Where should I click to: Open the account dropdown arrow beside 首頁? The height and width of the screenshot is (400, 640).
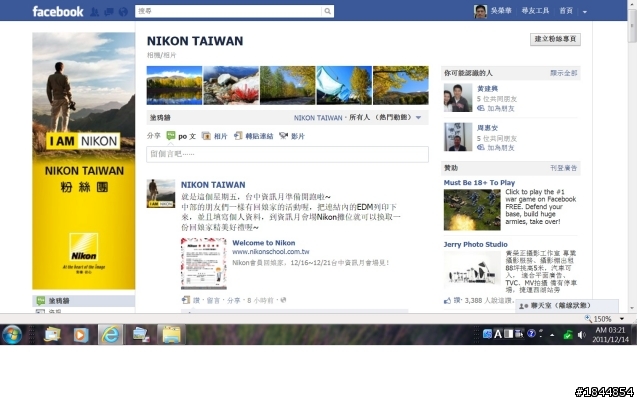tap(584, 12)
